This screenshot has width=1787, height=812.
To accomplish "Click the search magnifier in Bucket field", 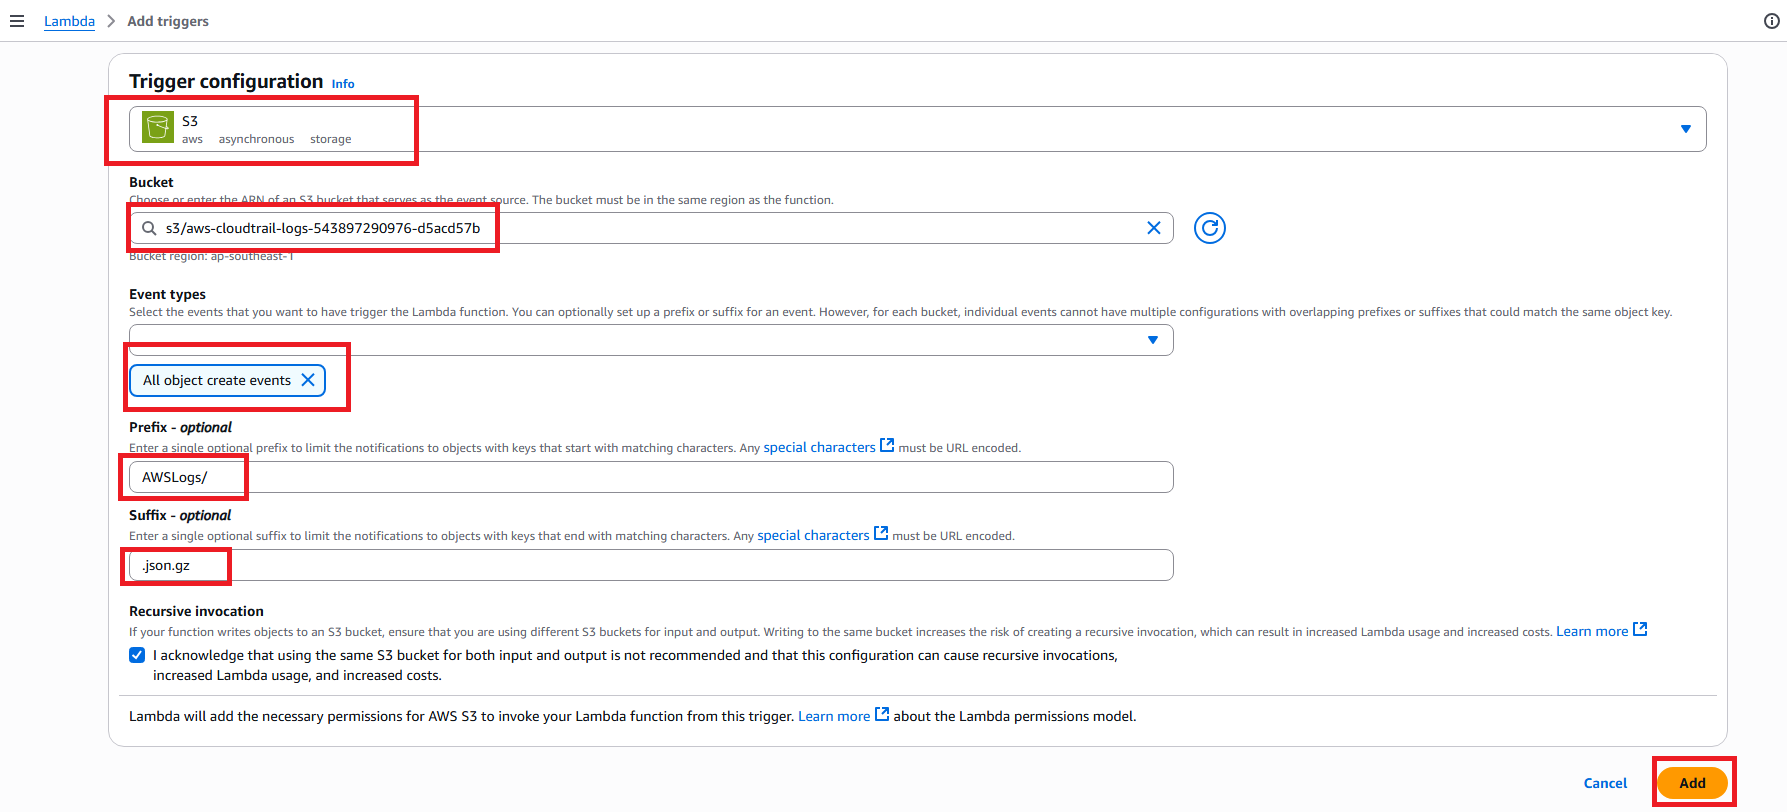I will pyautogui.click(x=149, y=228).
